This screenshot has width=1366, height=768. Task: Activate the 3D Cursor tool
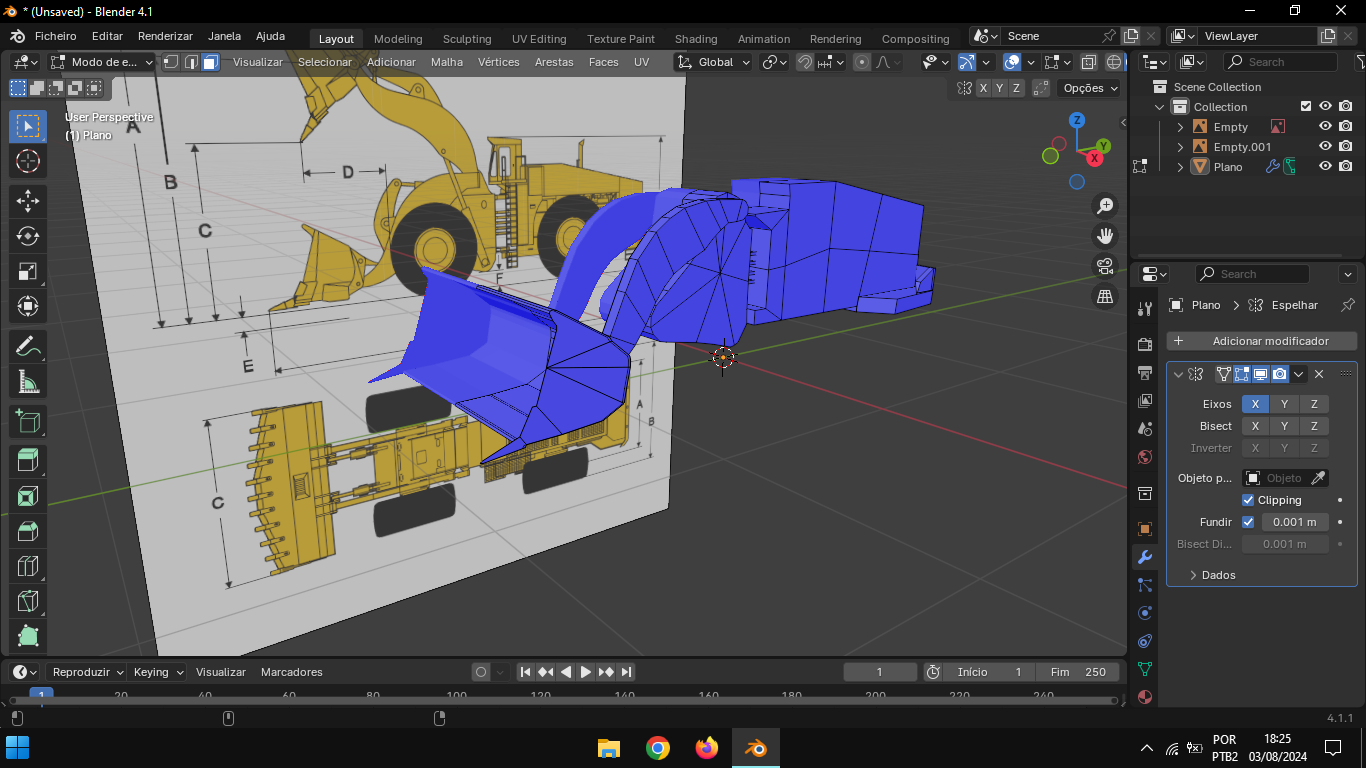[28, 161]
